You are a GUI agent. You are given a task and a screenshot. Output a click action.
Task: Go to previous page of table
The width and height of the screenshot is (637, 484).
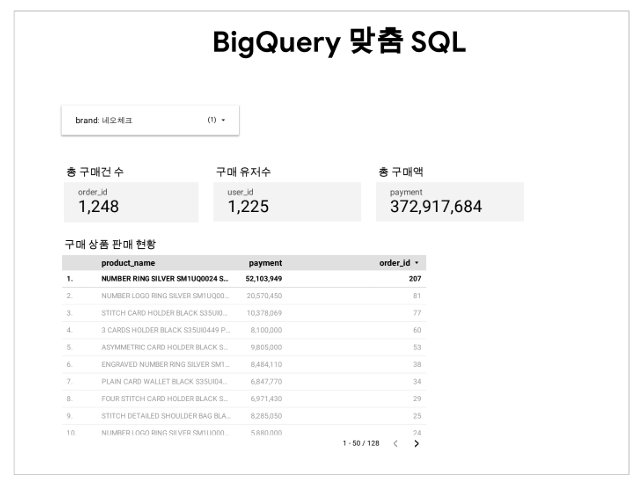395,443
